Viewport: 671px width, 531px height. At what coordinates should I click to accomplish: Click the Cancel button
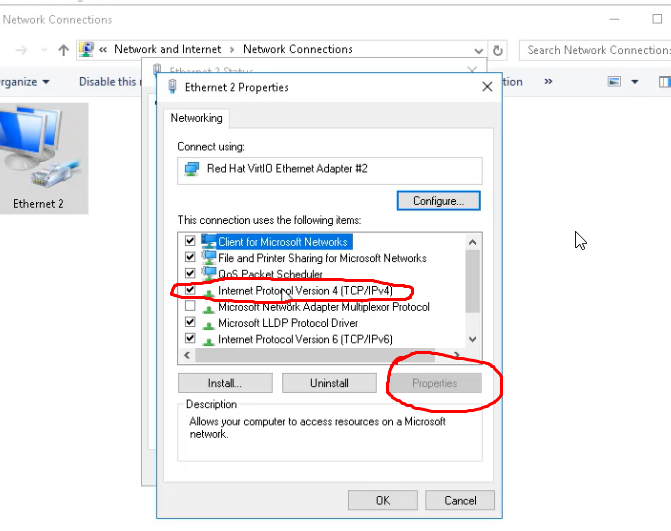tap(460, 500)
